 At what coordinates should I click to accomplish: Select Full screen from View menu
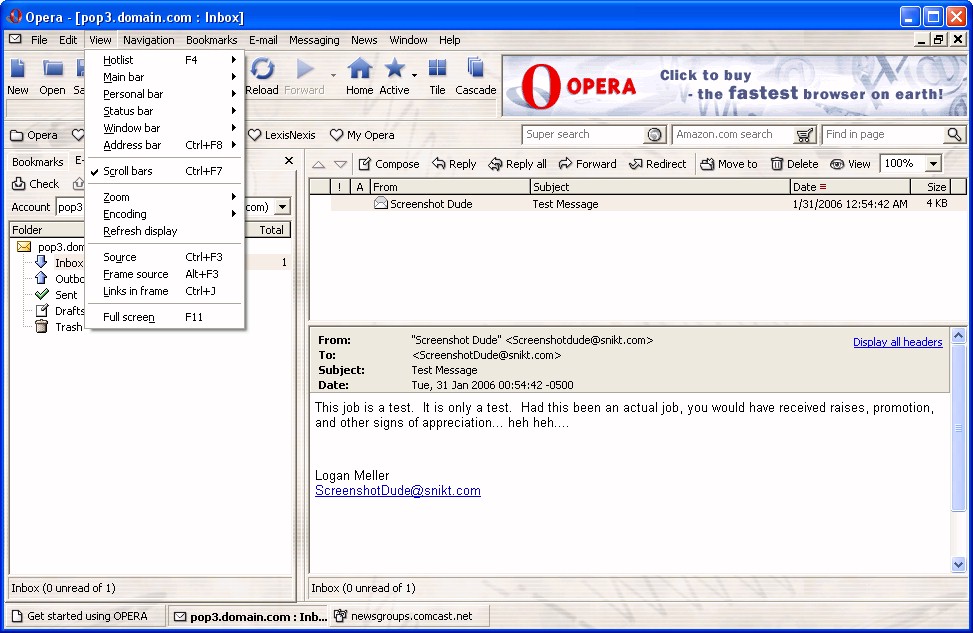(x=164, y=317)
